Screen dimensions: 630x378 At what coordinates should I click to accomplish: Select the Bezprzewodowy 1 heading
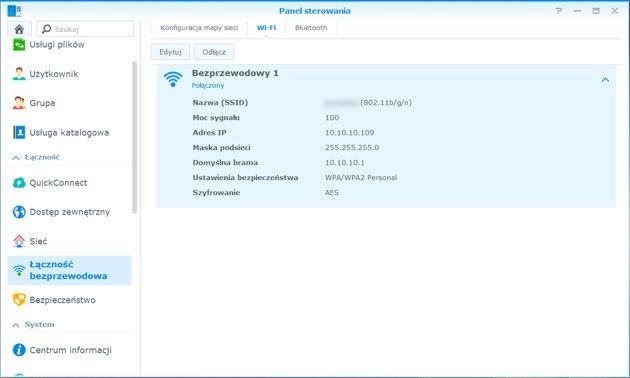click(x=235, y=73)
